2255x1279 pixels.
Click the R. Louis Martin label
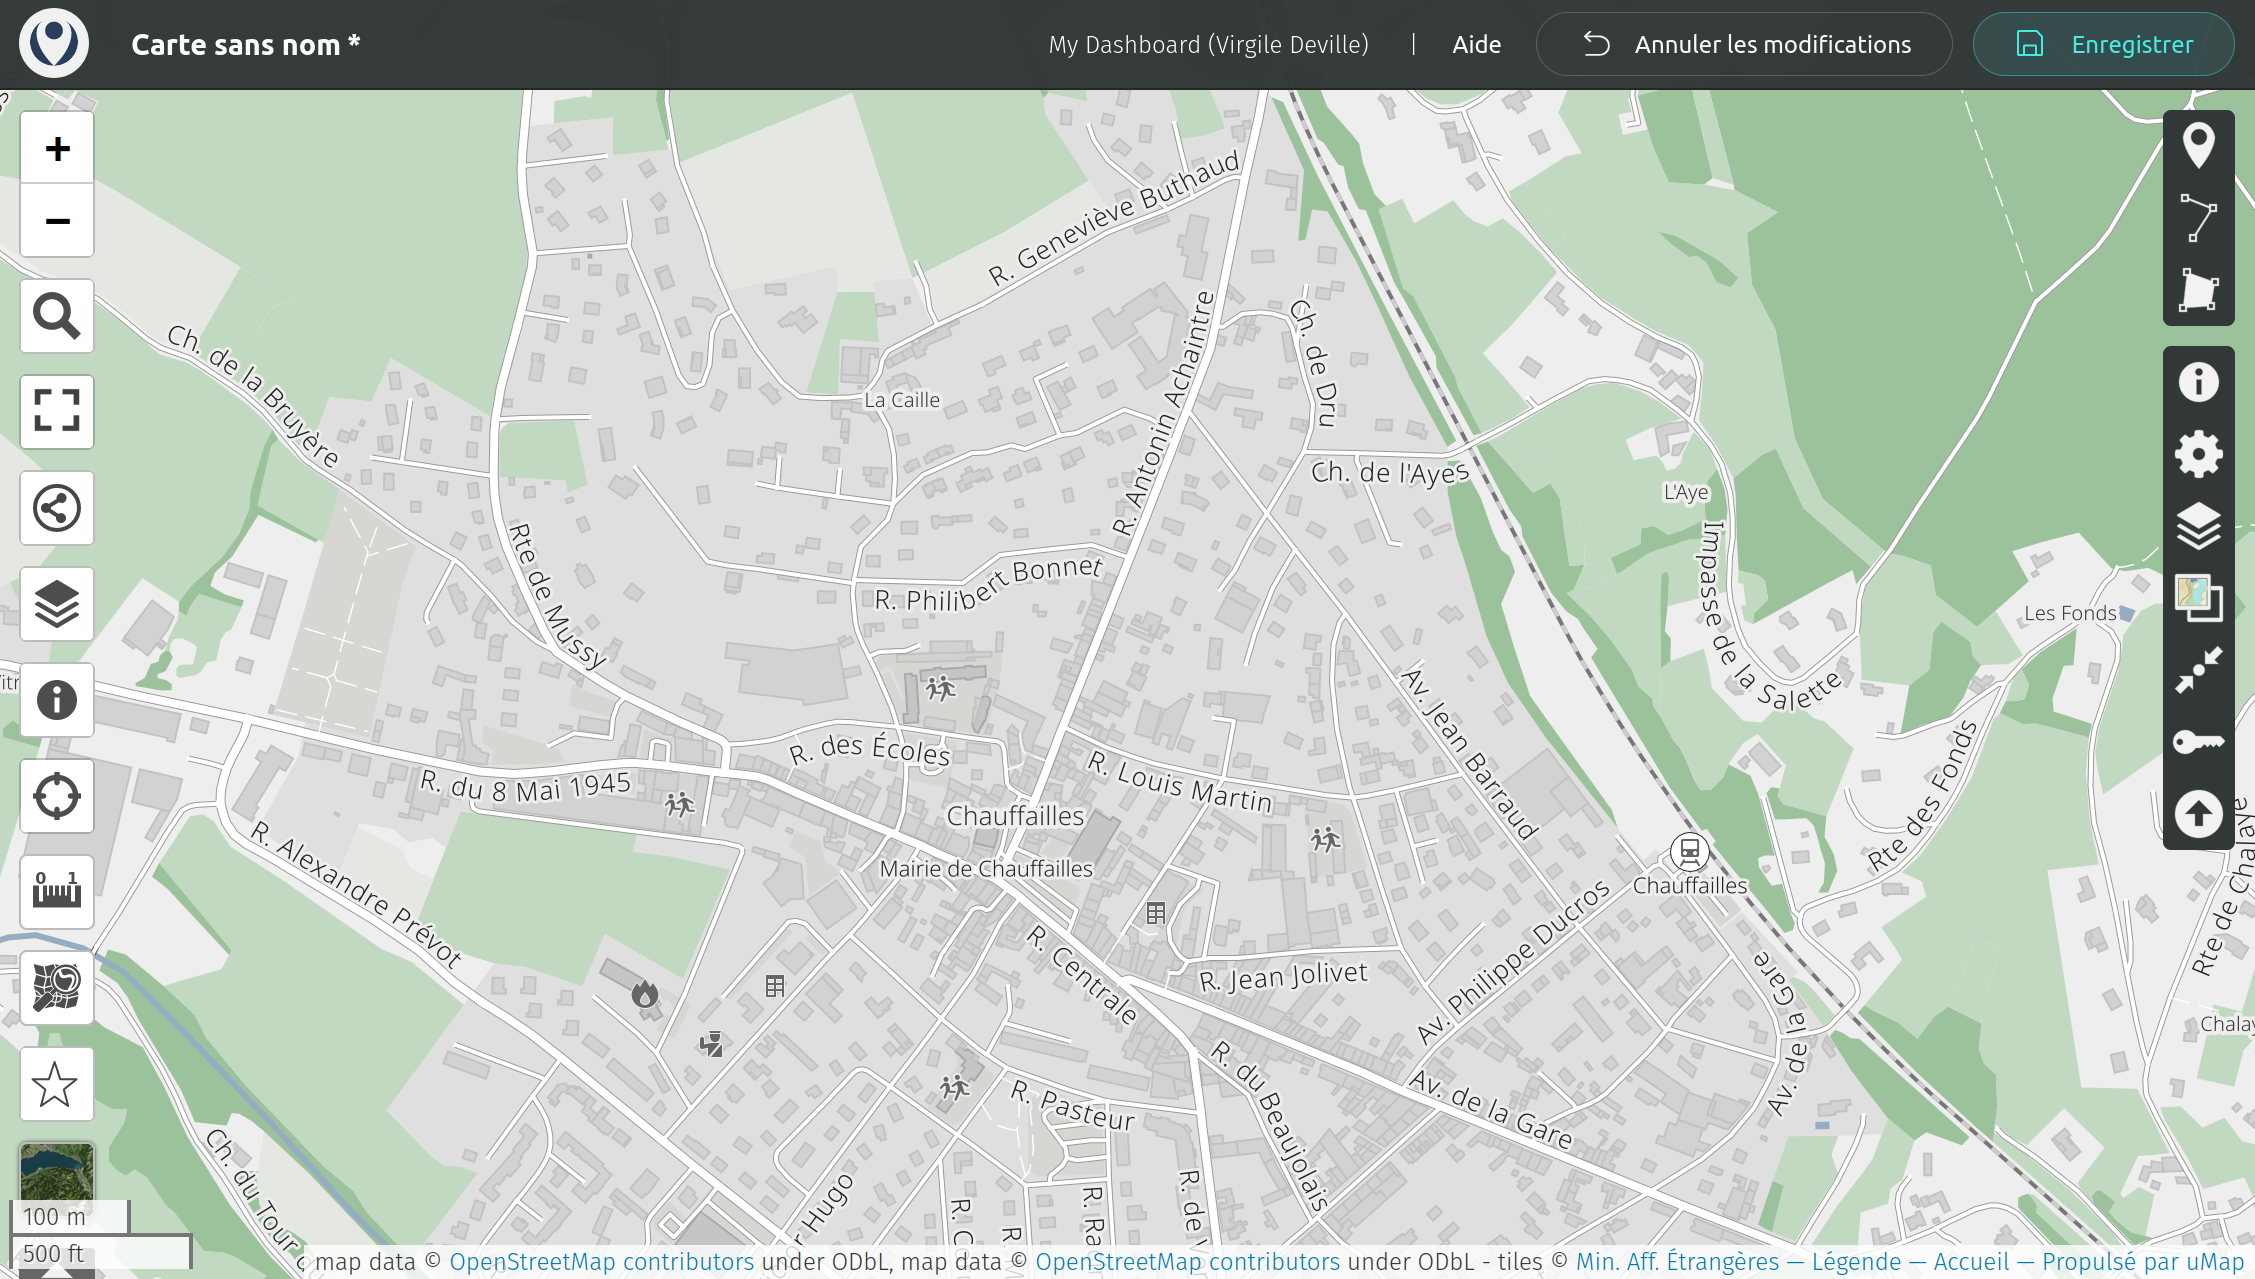click(x=1180, y=782)
